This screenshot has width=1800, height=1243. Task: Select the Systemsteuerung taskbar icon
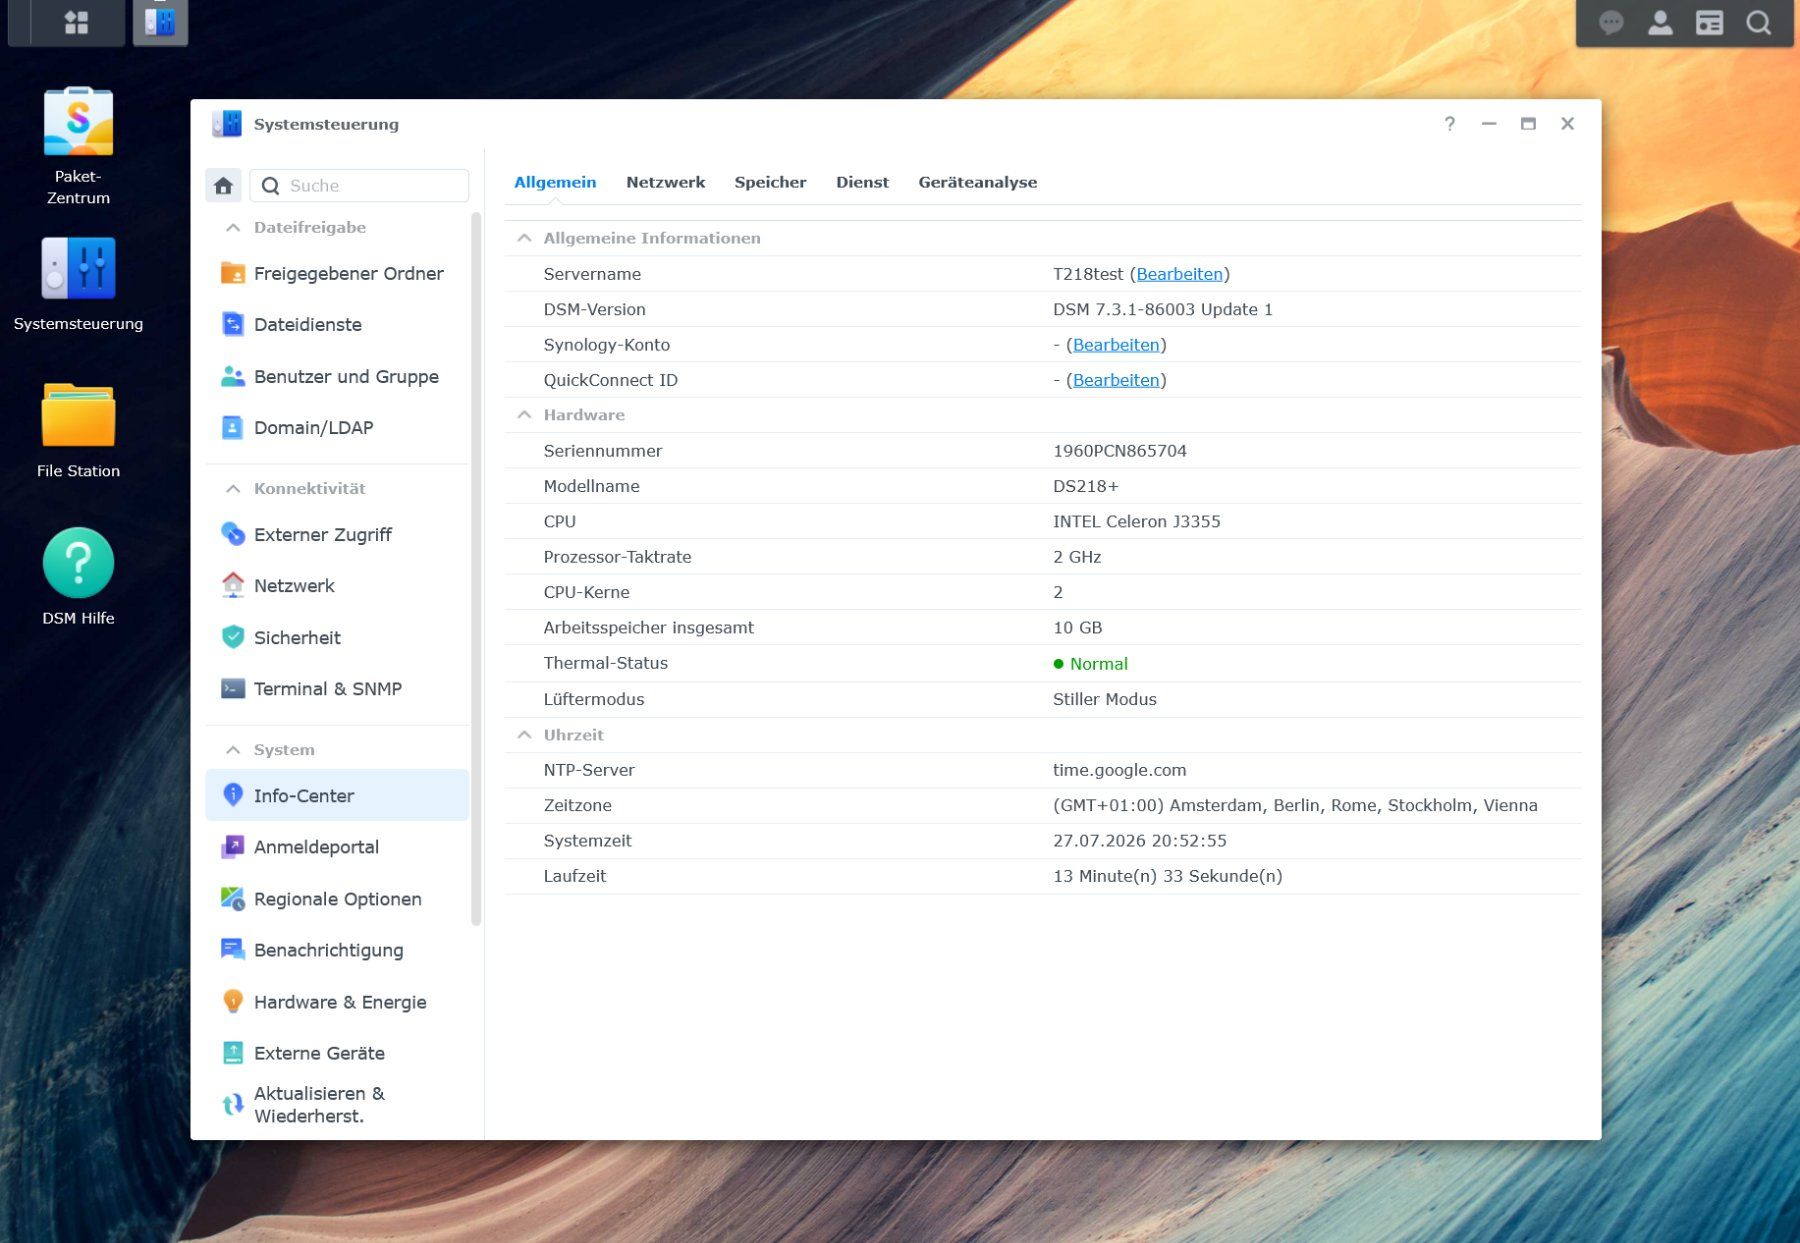(x=160, y=22)
